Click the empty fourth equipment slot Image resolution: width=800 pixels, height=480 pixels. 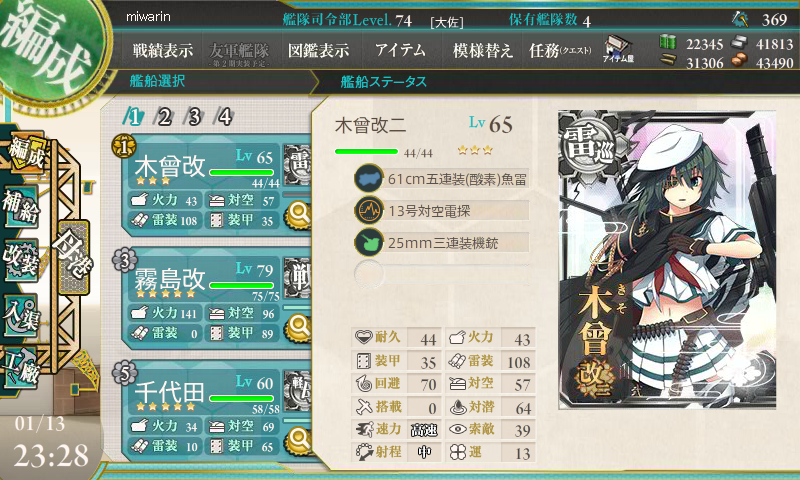click(x=442, y=274)
